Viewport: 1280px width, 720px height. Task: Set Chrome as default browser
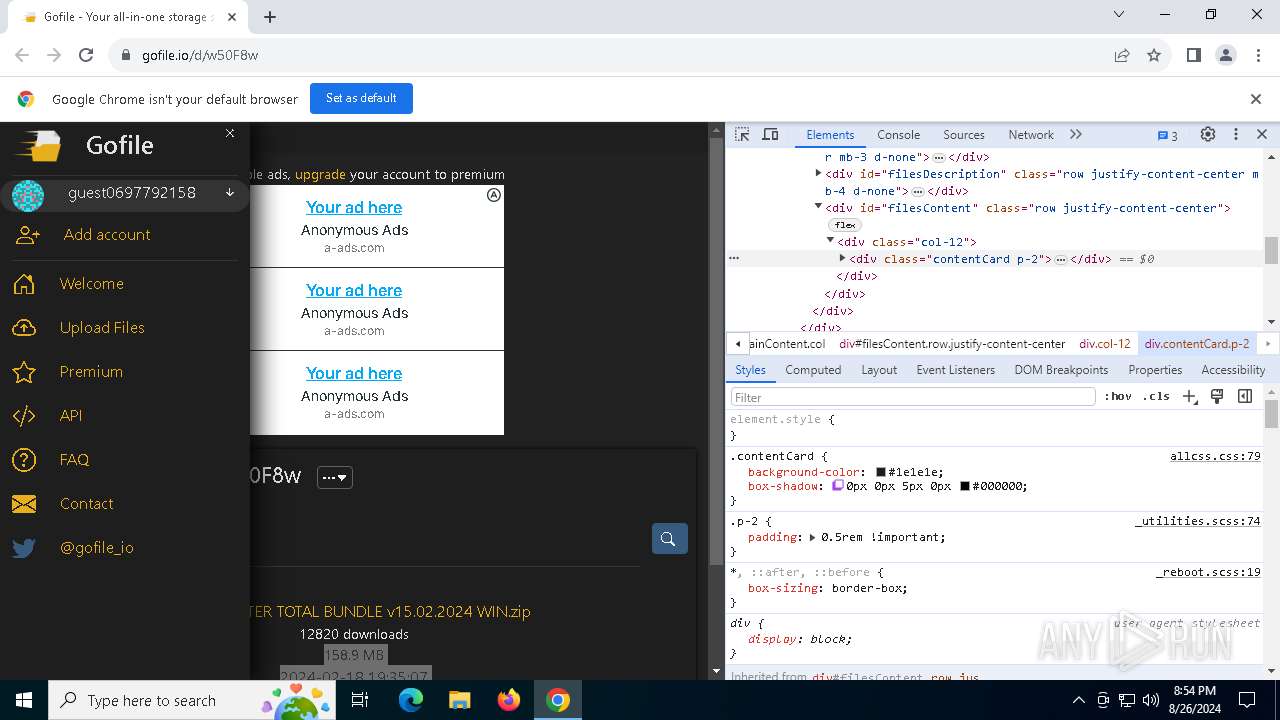tap(361, 98)
